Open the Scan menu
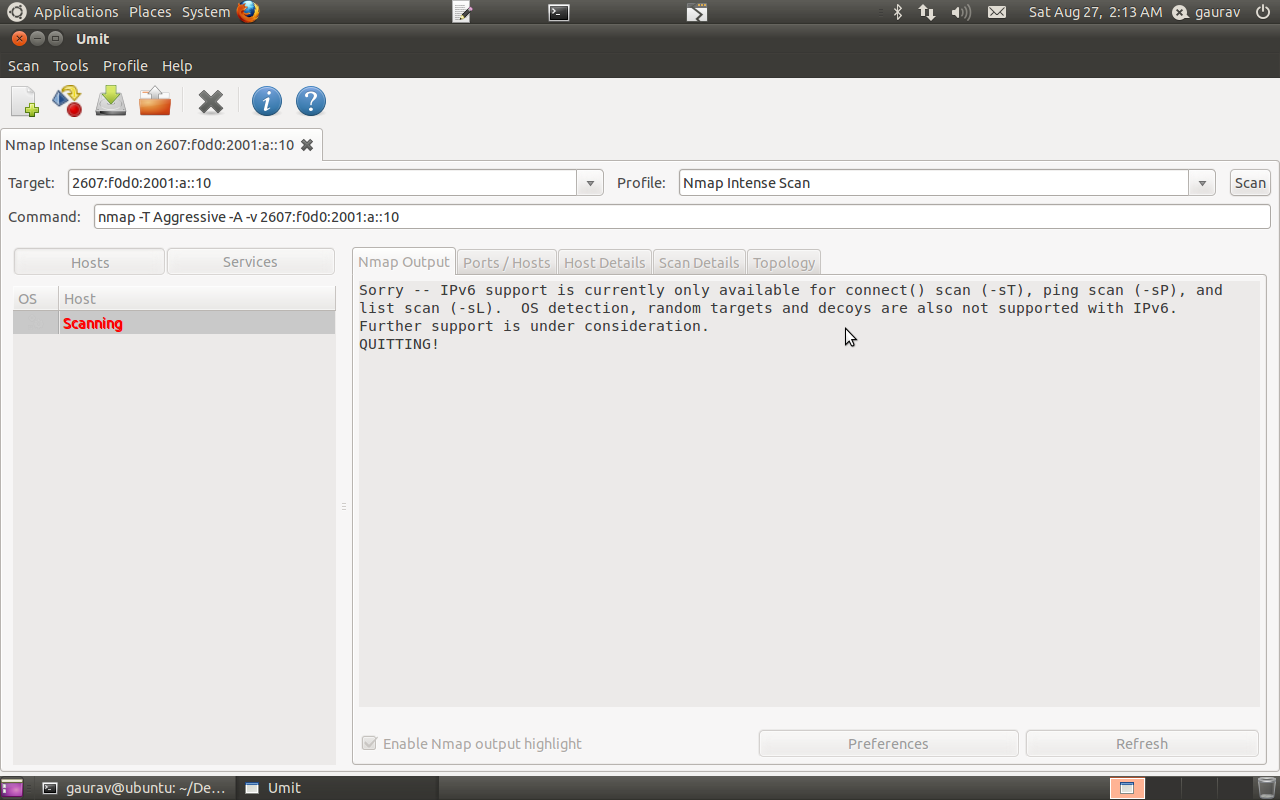This screenshot has height=800, width=1280. pyautogui.click(x=24, y=66)
